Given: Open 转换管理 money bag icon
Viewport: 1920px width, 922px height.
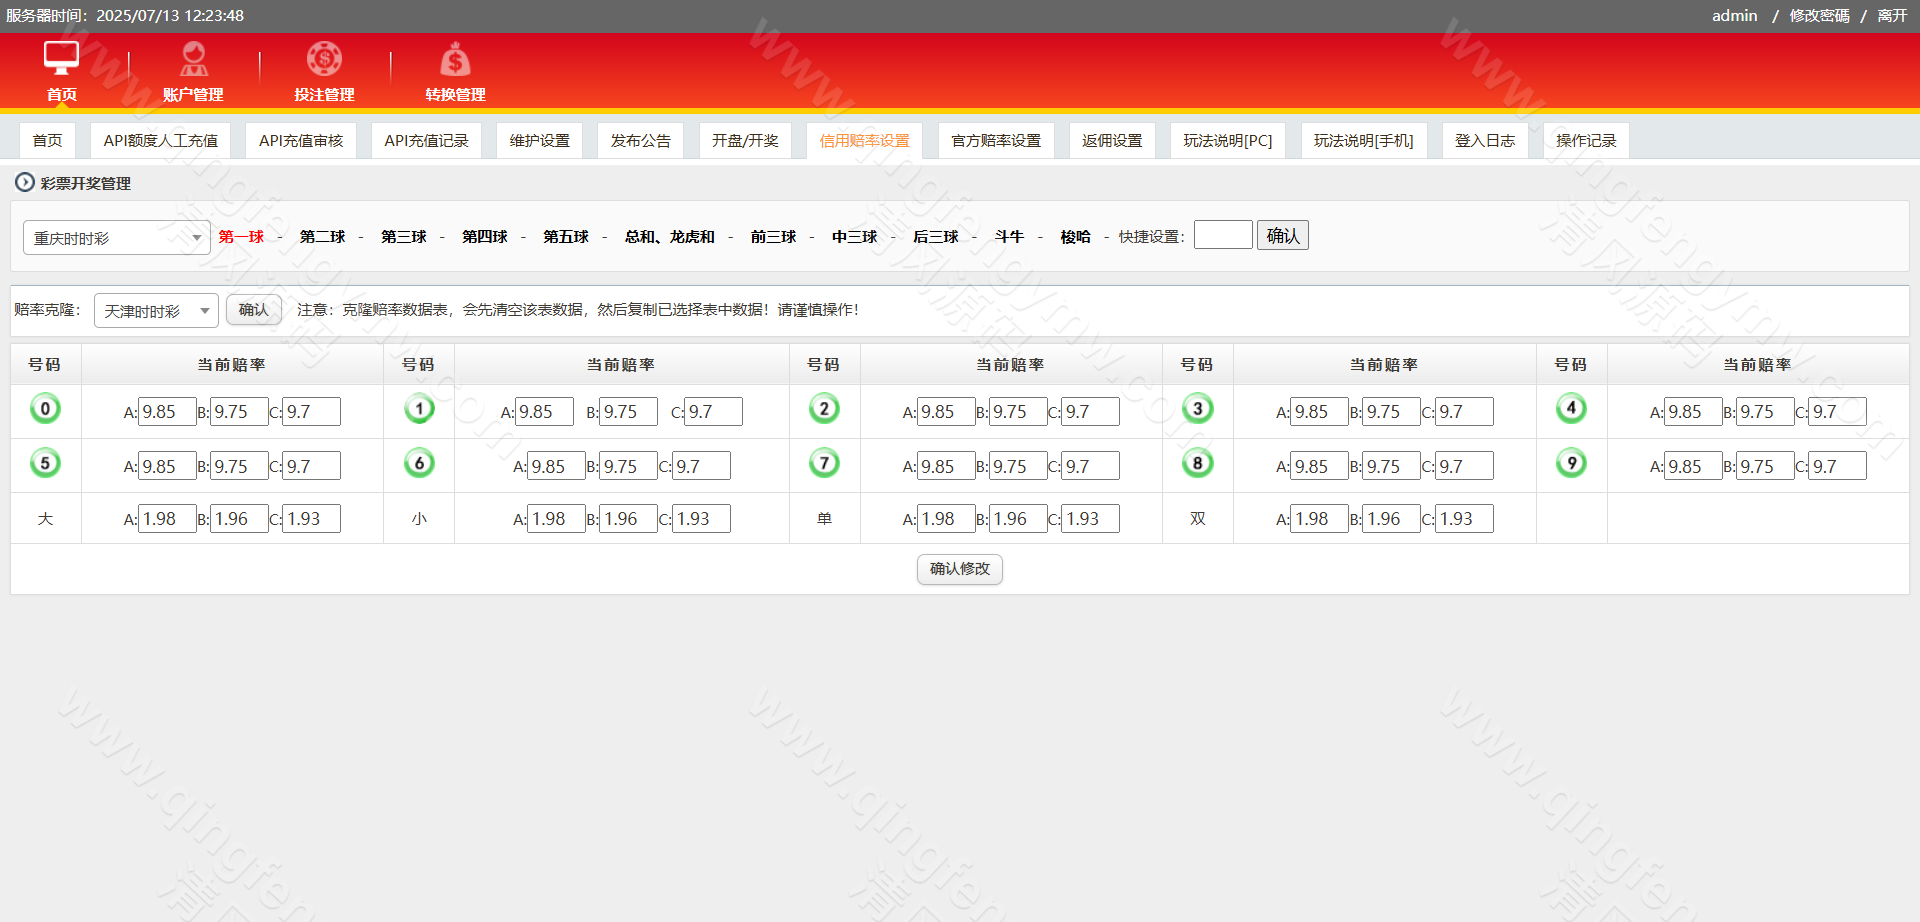Looking at the screenshot, I should (455, 59).
